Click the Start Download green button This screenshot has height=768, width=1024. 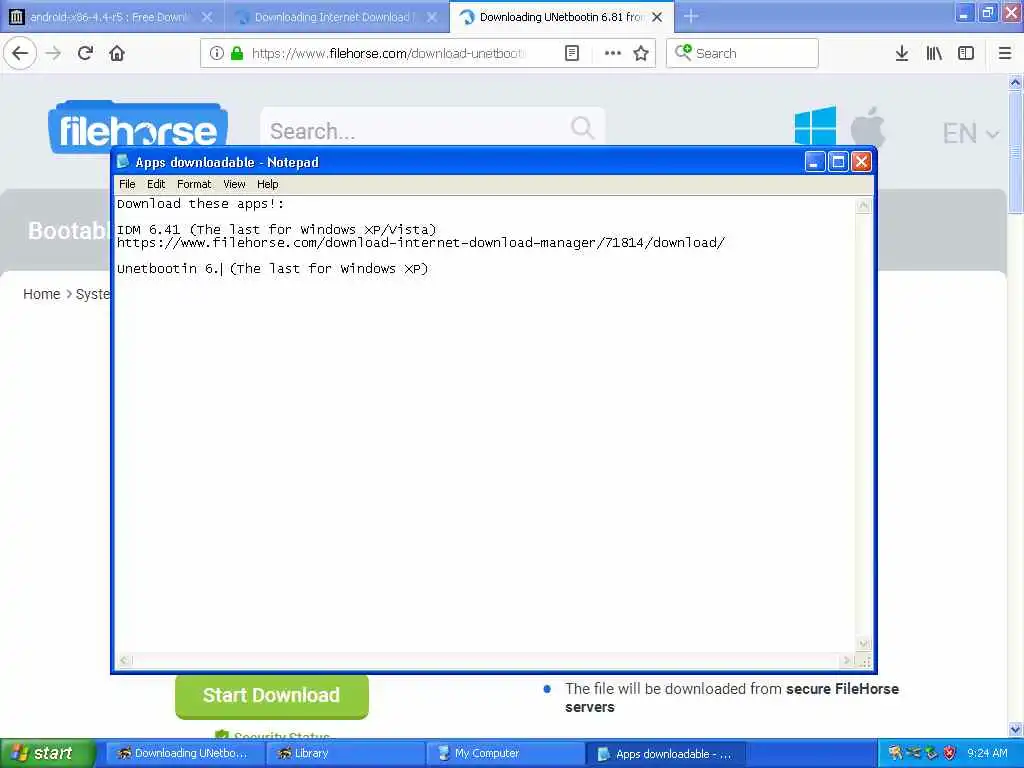pos(272,695)
